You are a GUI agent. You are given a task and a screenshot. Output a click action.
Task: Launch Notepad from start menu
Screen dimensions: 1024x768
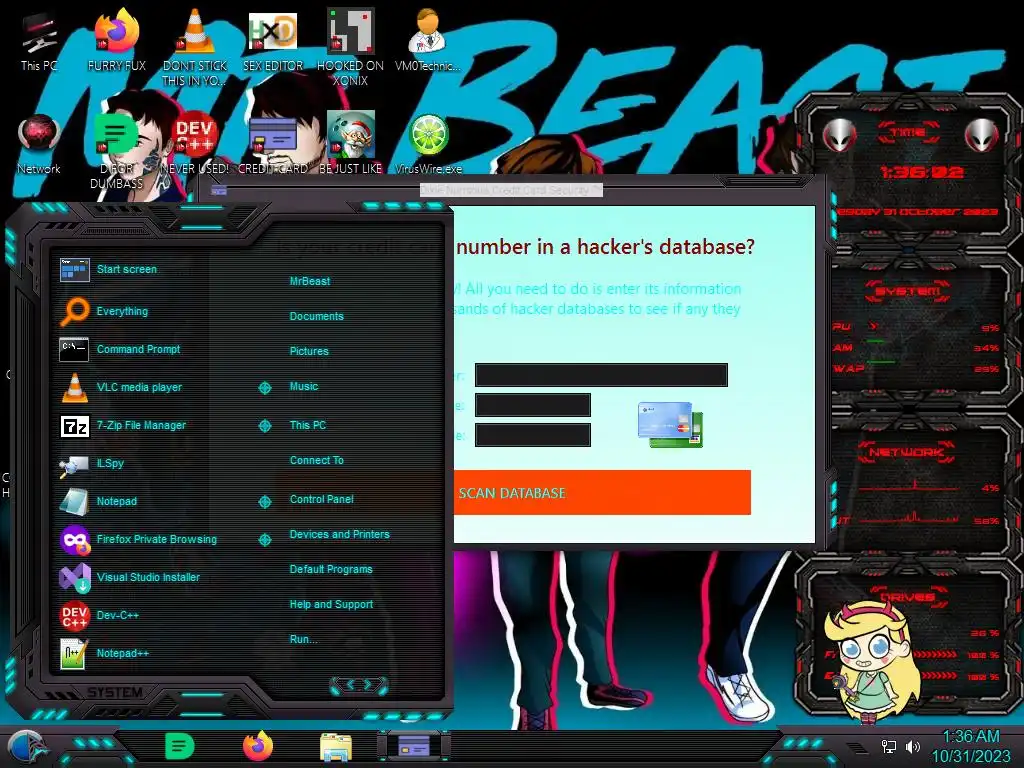tap(117, 501)
